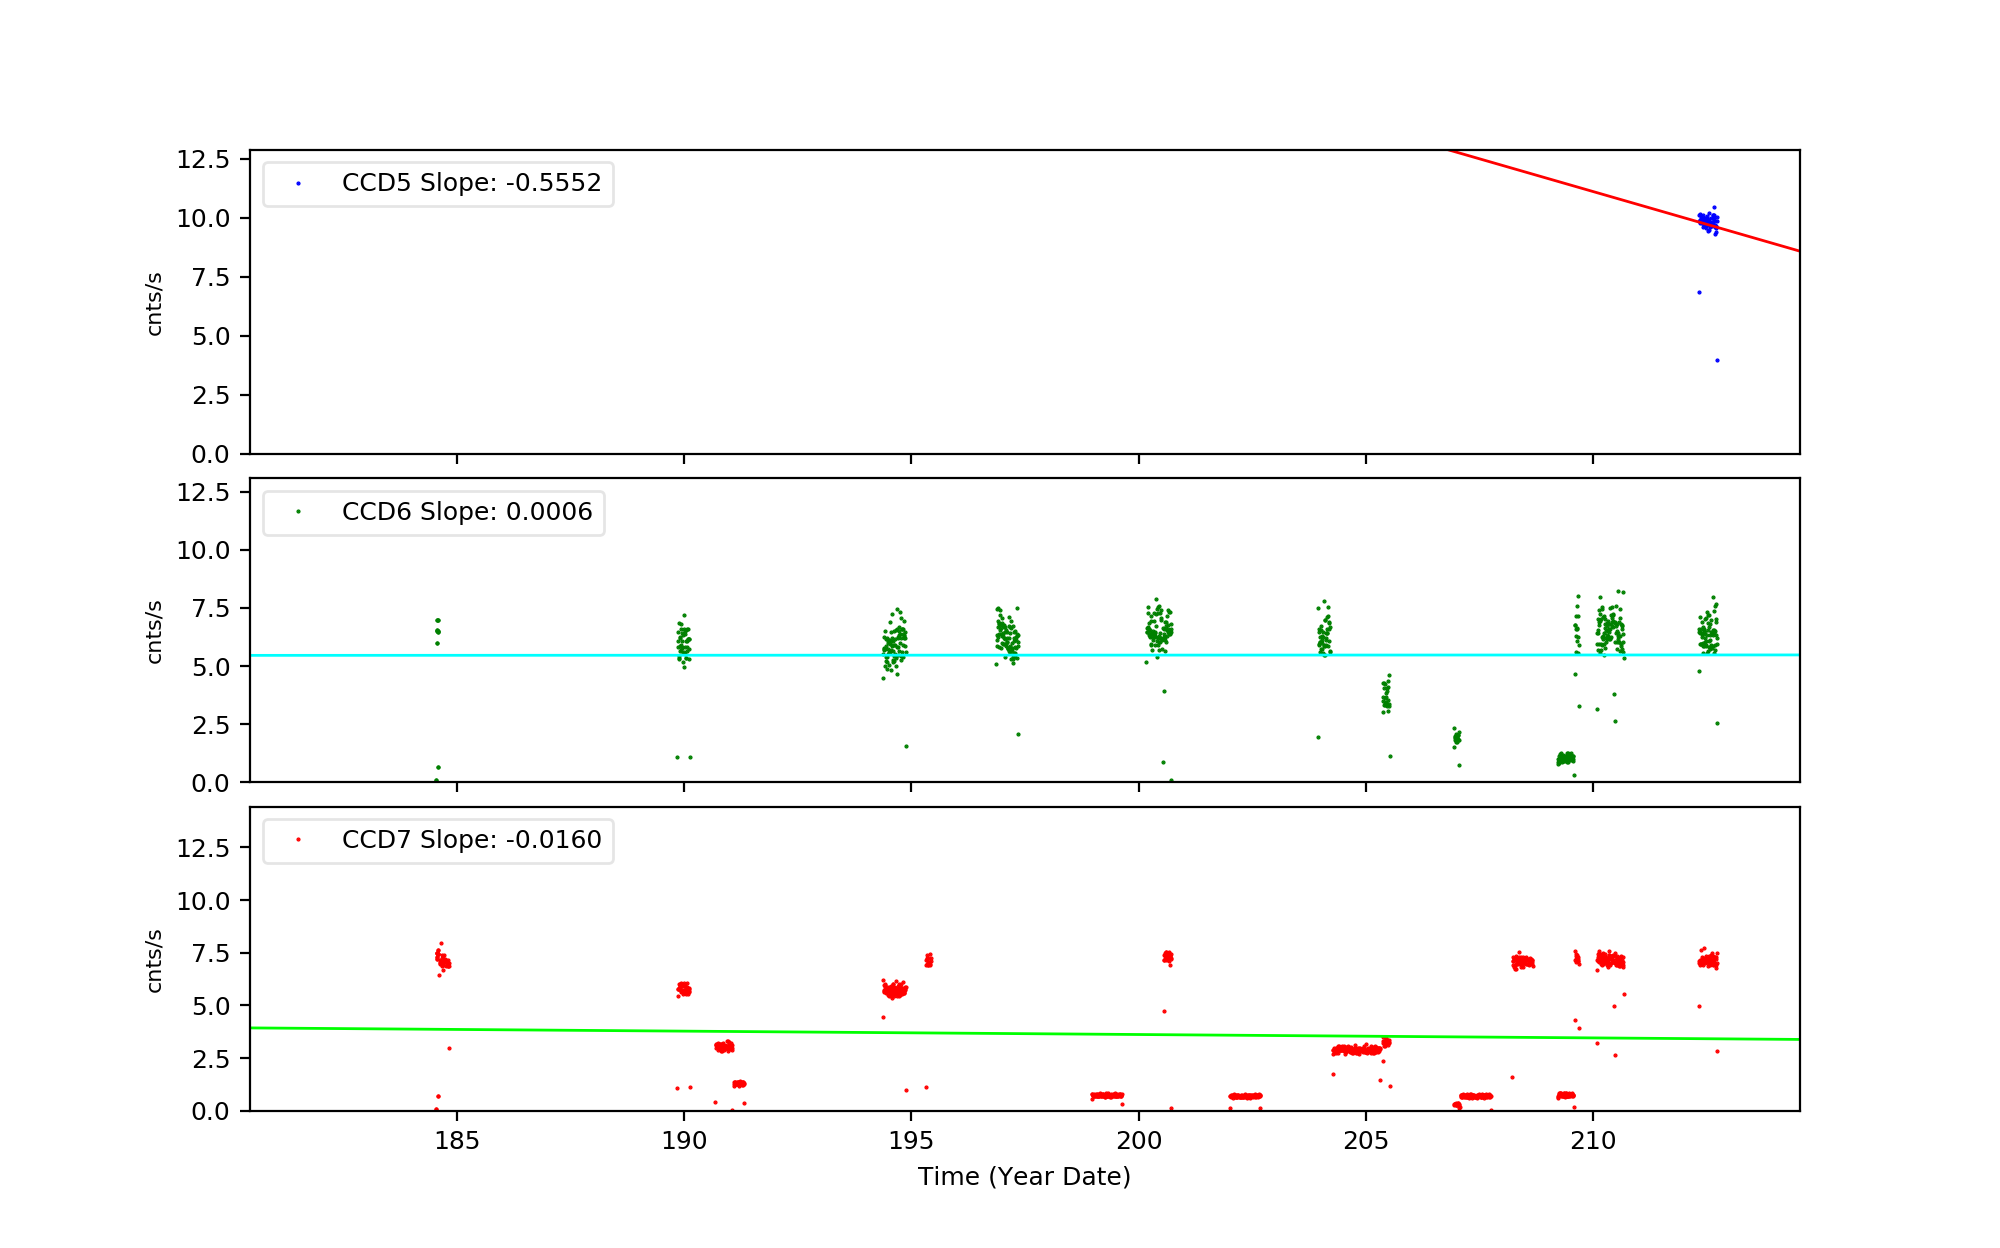The height and width of the screenshot is (1248, 2000).
Task: Click the green marker in CCD6 legend
Action: coord(298,512)
